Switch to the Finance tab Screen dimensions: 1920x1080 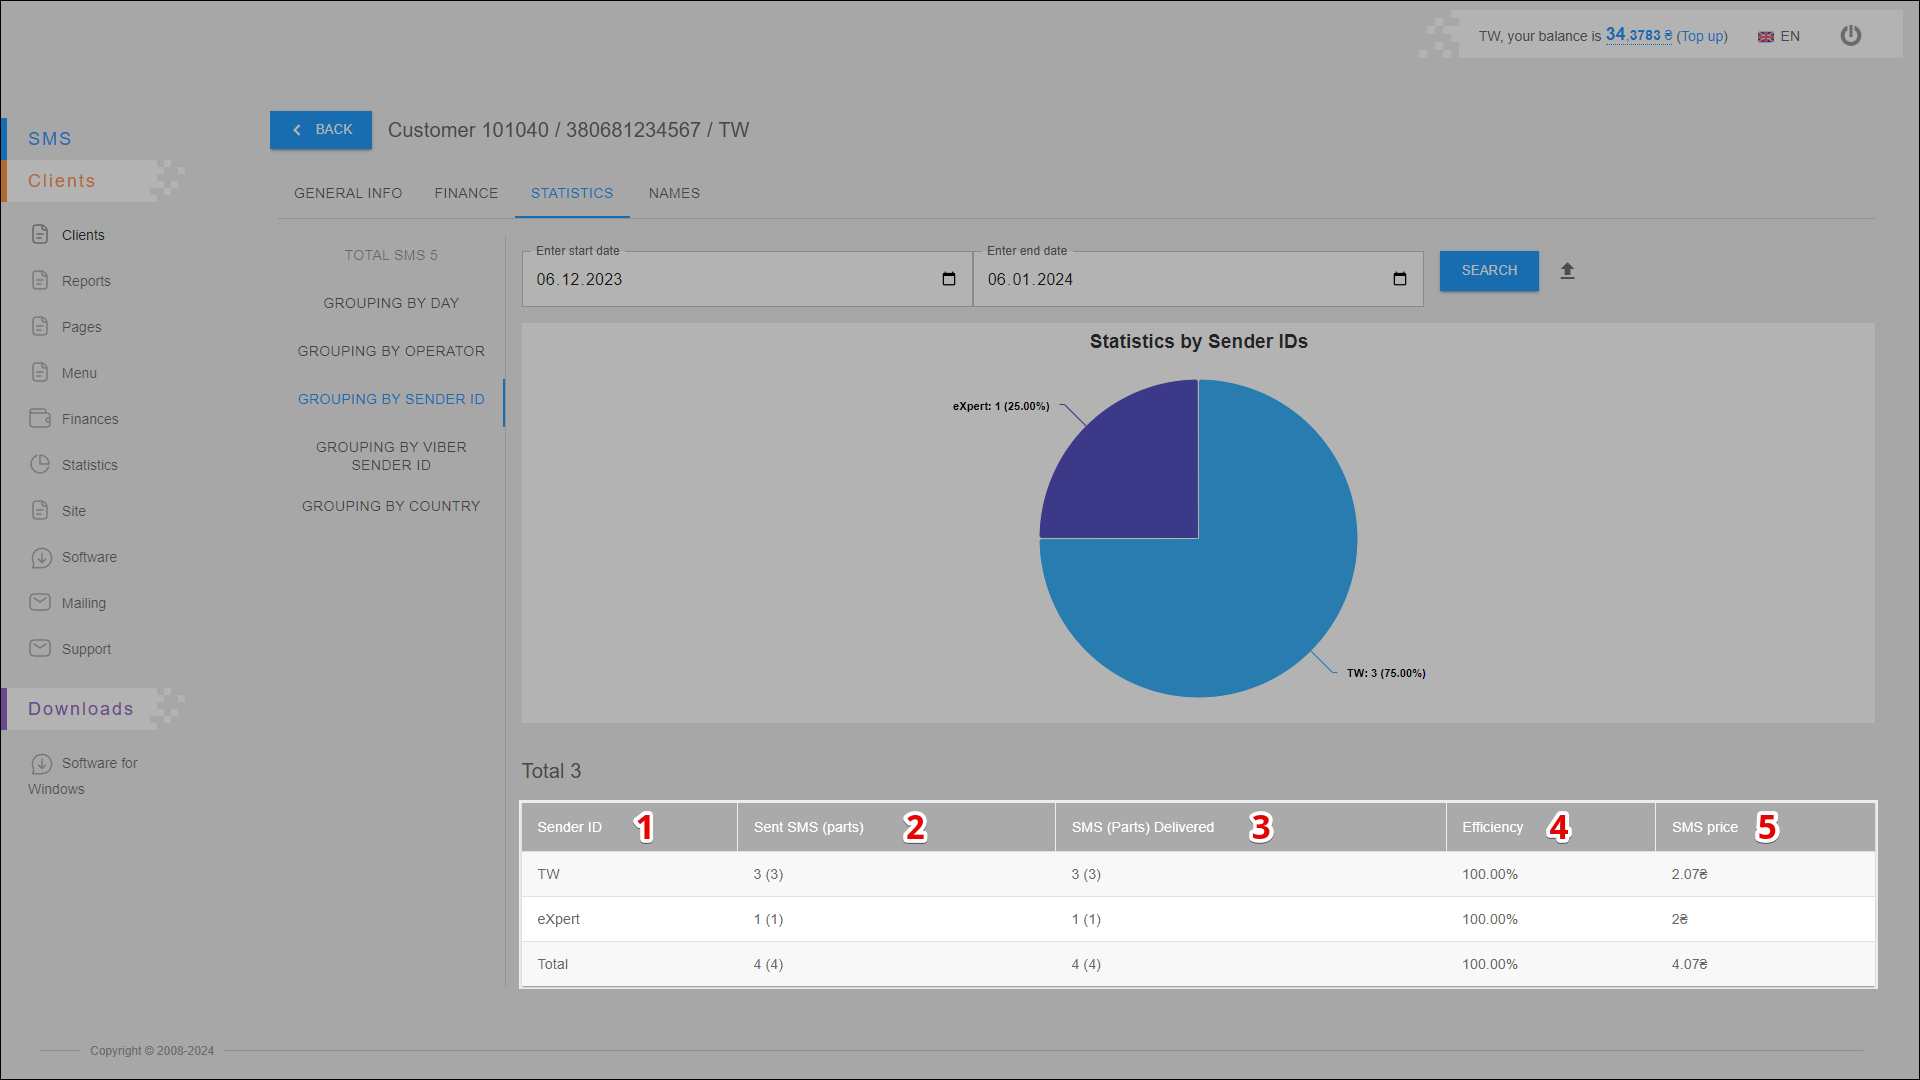click(x=466, y=193)
